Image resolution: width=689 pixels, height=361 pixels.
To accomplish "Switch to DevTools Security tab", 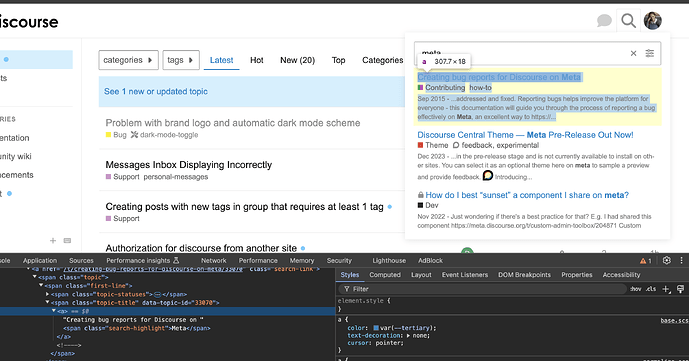I will pos(339,260).
